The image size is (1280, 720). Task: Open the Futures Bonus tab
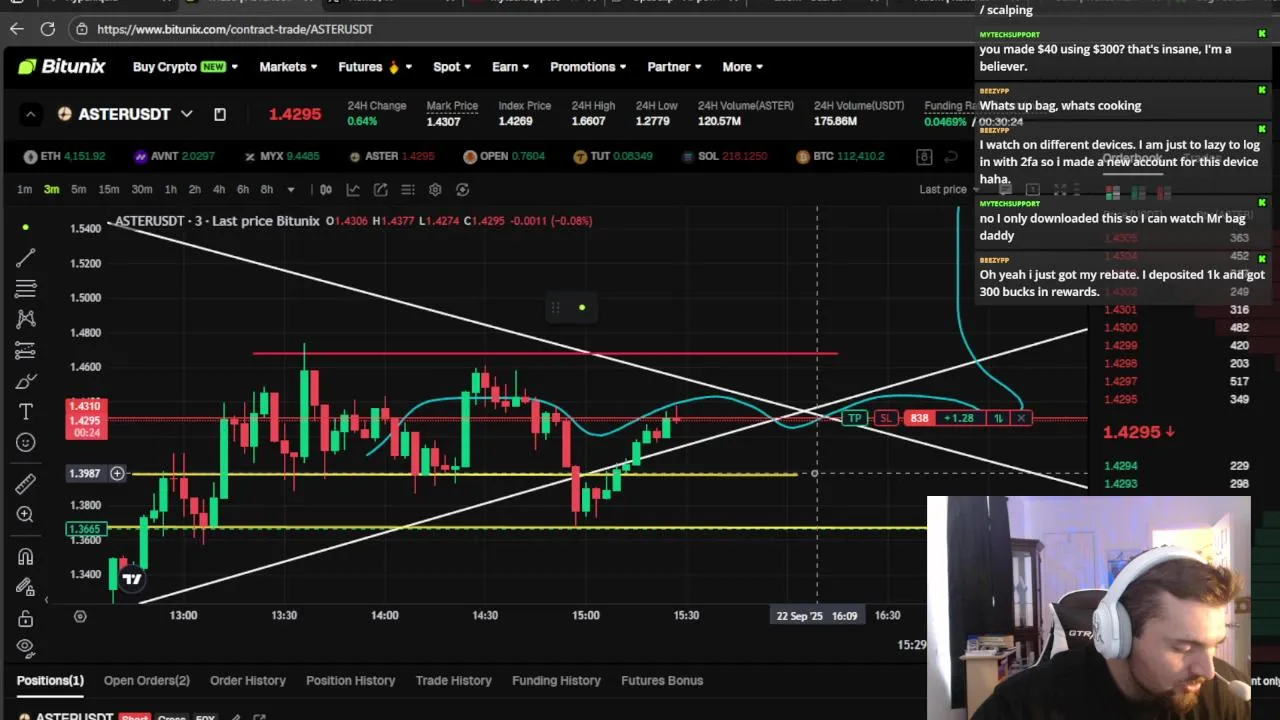[x=662, y=680]
